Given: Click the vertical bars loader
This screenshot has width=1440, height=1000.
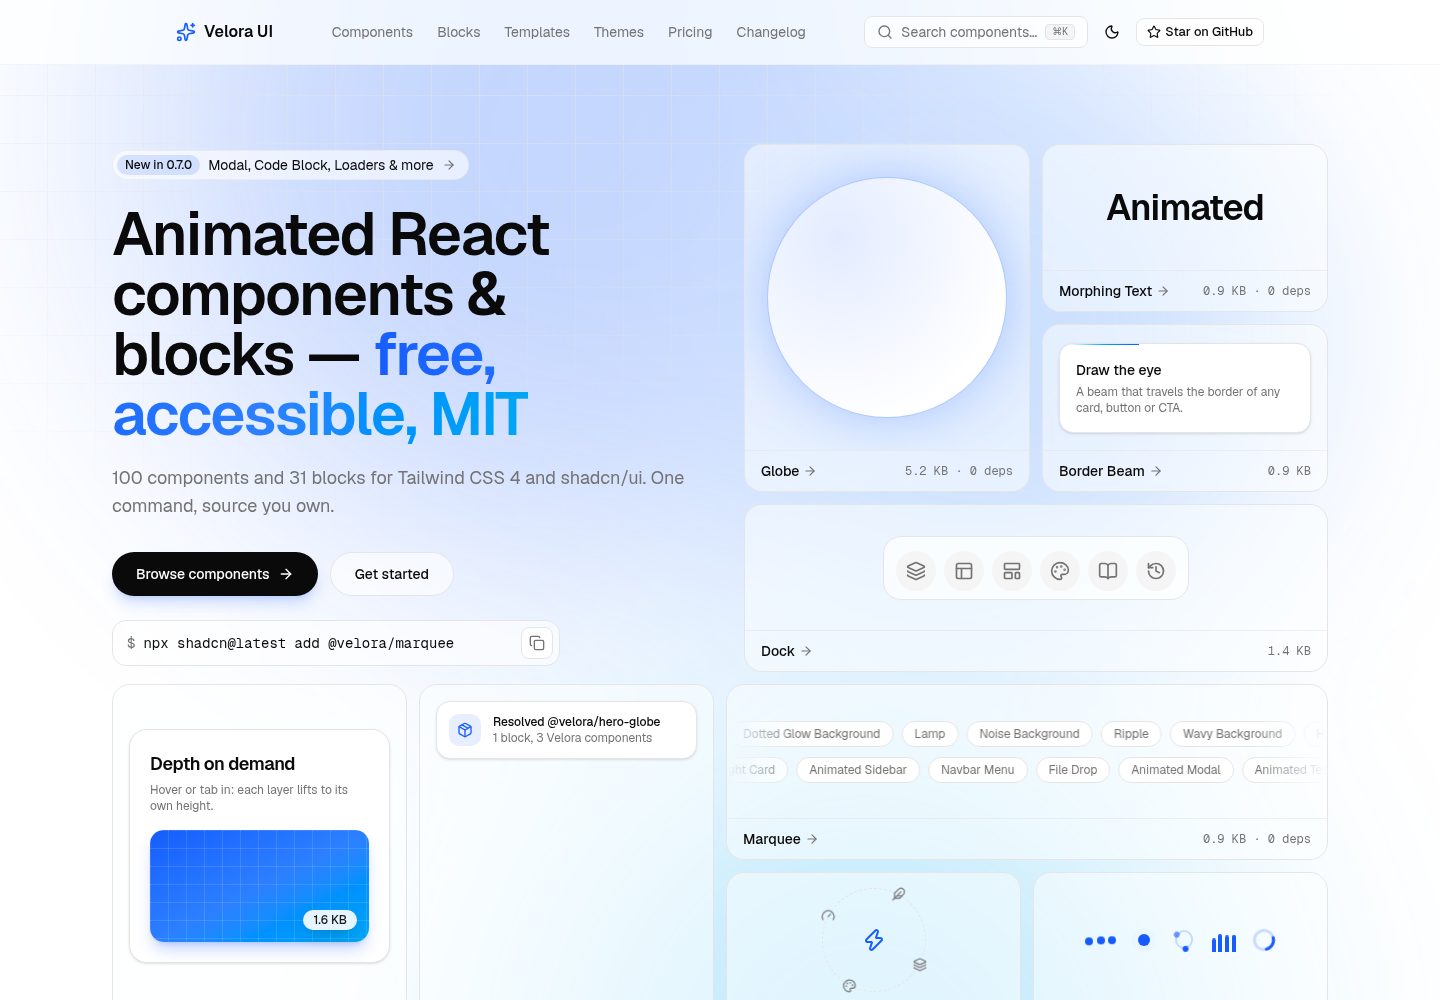Looking at the screenshot, I should [1224, 942].
